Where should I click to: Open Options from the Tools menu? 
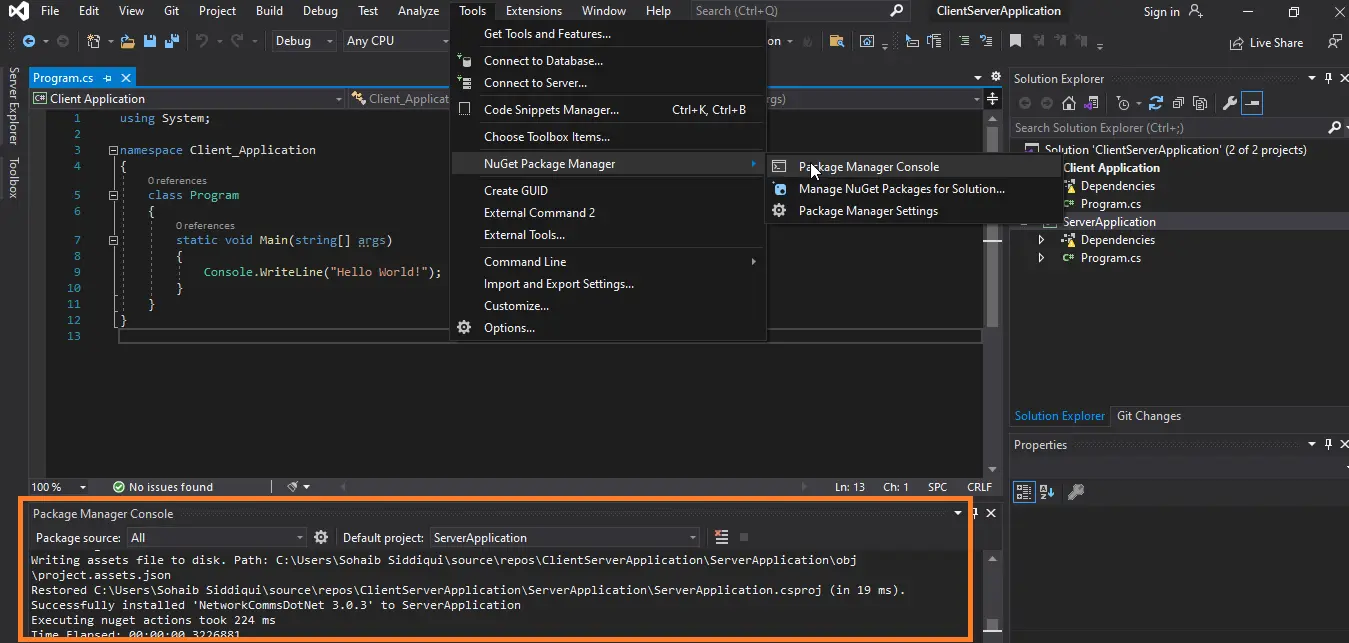(x=509, y=328)
